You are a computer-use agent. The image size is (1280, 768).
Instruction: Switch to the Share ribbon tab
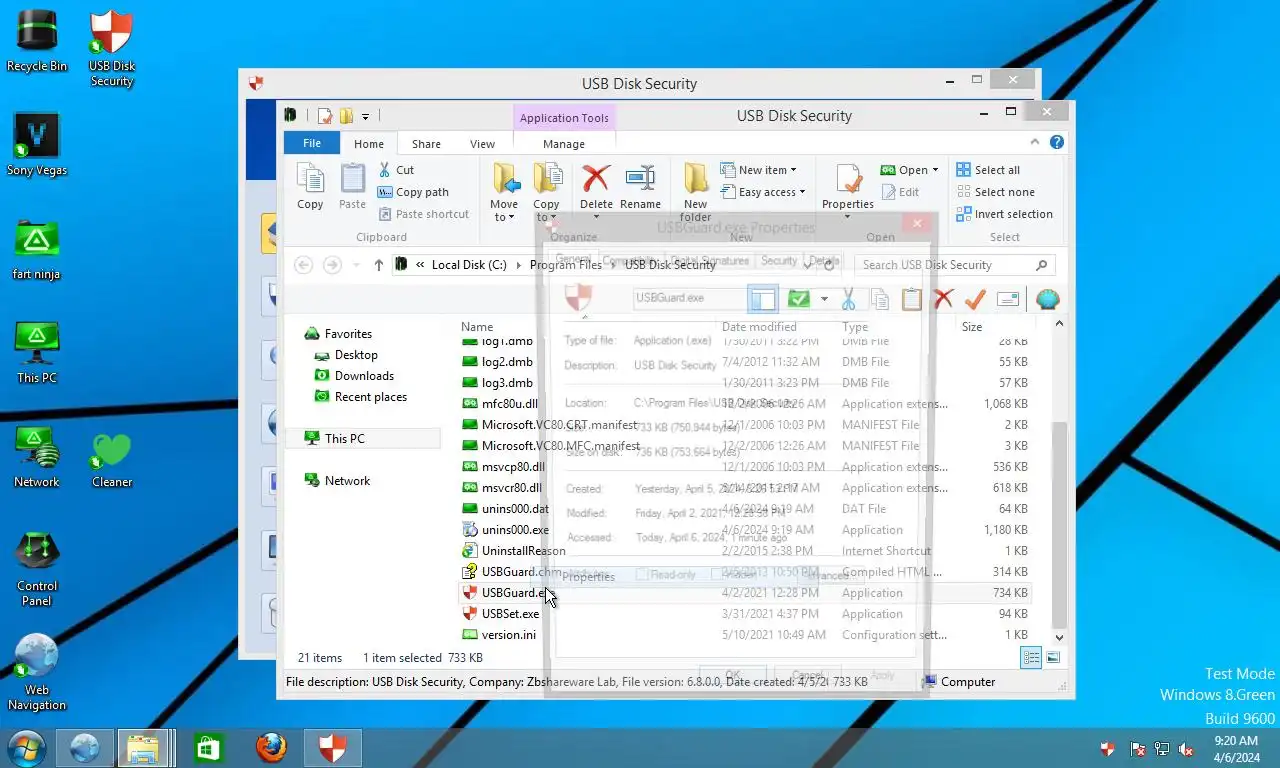(426, 144)
